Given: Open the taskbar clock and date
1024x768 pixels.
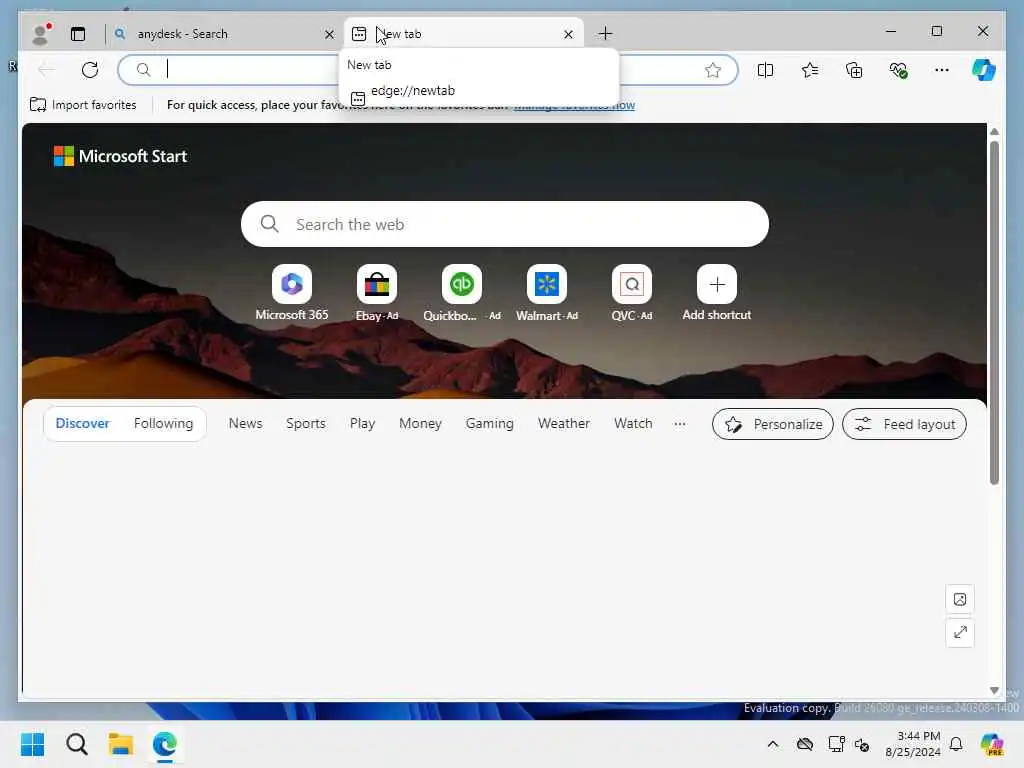Looking at the screenshot, I should pyautogui.click(x=913, y=744).
